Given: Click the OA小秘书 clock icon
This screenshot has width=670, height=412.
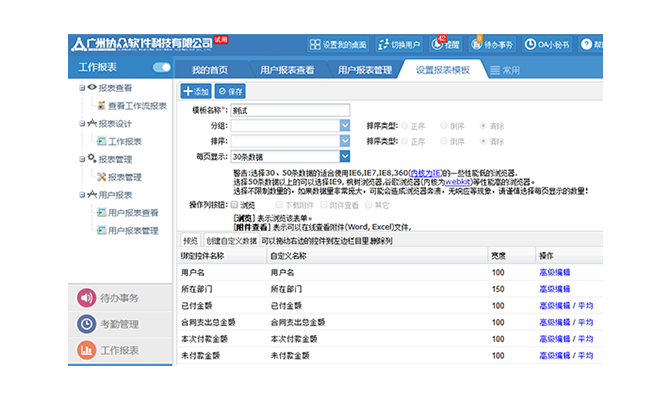Looking at the screenshot, I should (x=530, y=45).
